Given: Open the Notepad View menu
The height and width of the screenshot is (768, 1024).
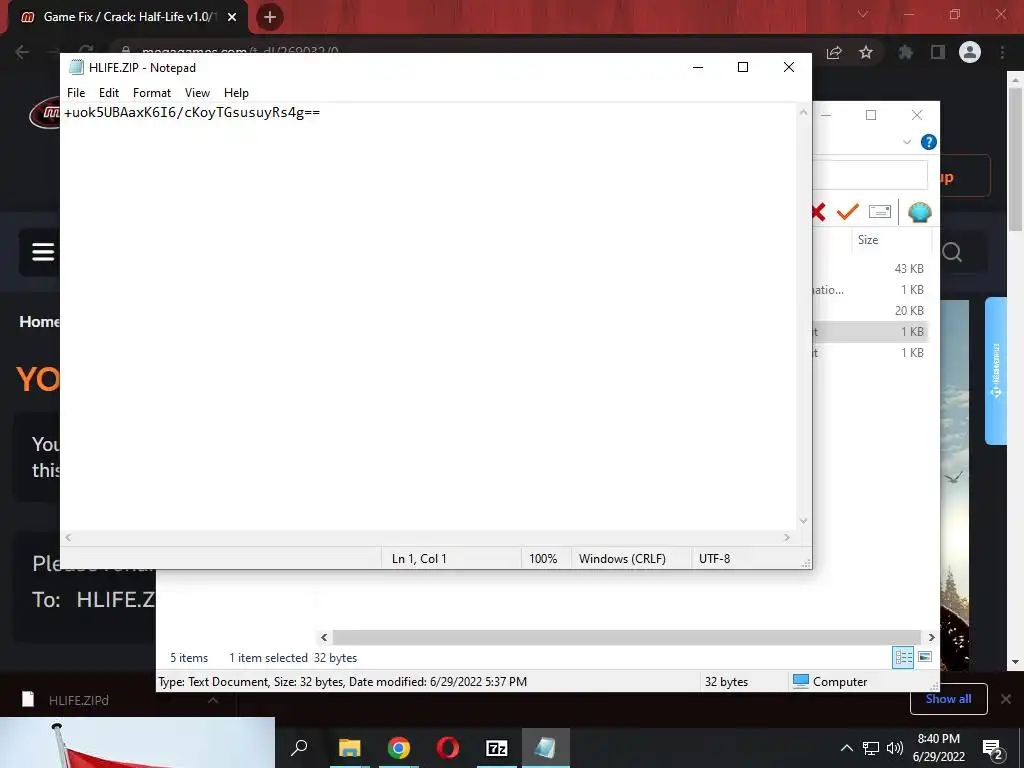Looking at the screenshot, I should pos(197,93).
